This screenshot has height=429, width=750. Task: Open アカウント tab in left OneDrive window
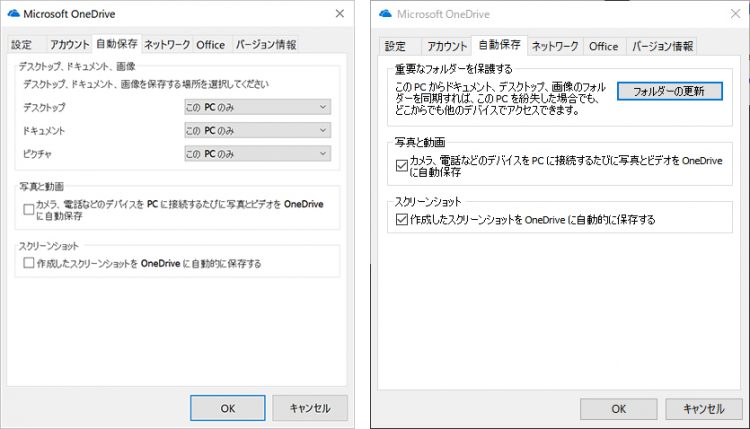(70, 44)
